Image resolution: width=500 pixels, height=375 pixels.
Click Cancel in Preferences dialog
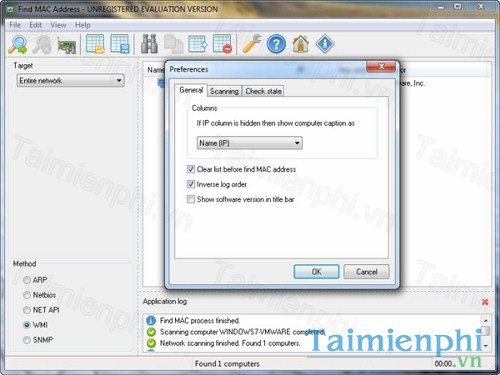point(366,272)
